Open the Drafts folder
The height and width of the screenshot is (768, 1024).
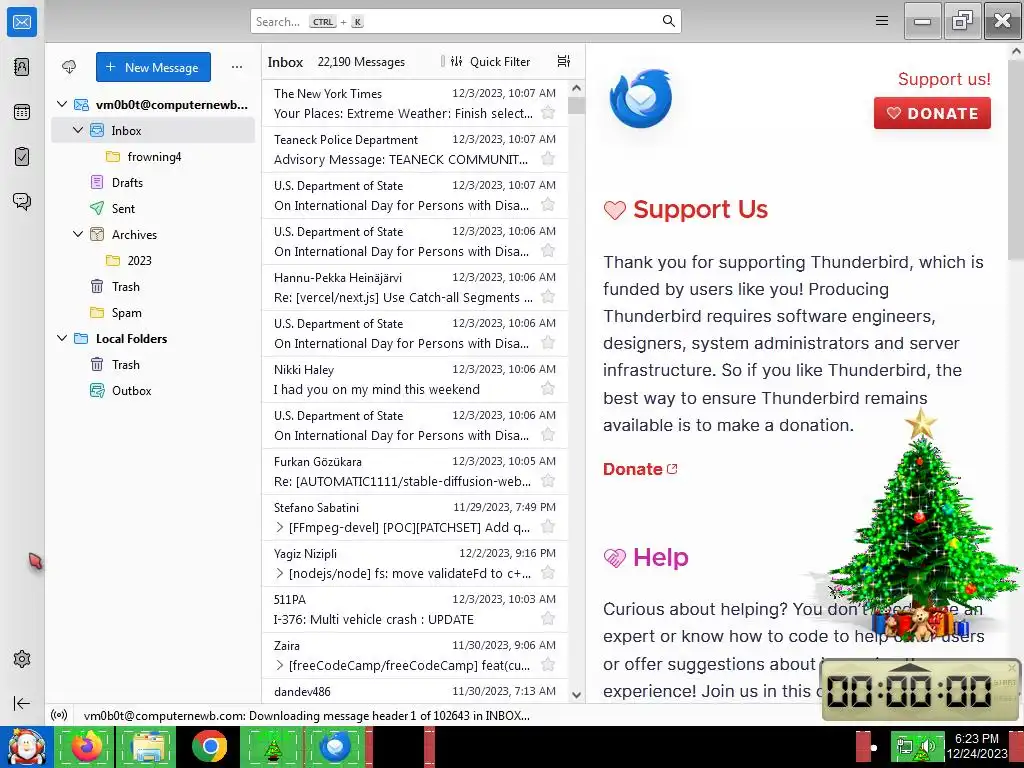(x=153, y=182)
